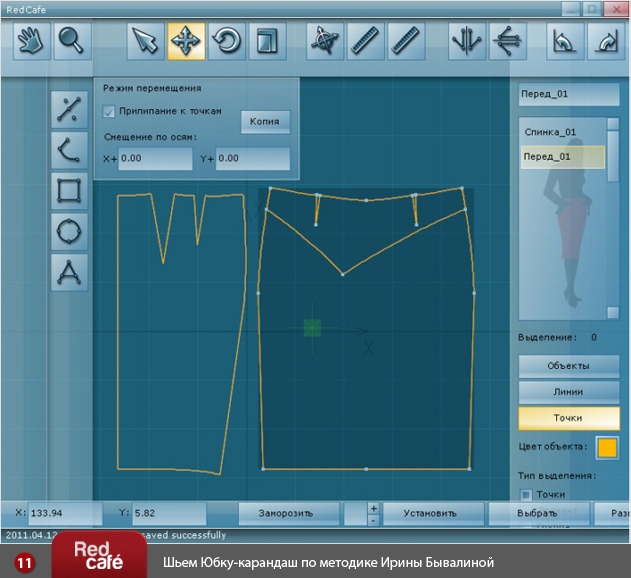
Task: Click the 'Перед_01' name field at top
Action: tap(569, 95)
